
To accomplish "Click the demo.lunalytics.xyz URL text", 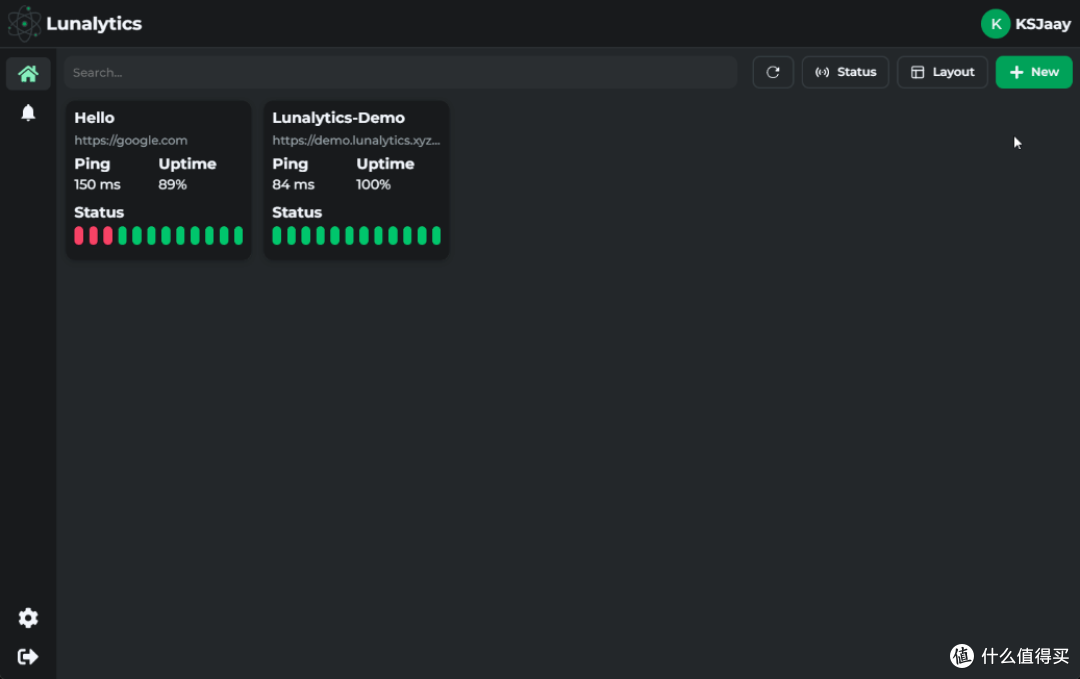I will (356, 140).
